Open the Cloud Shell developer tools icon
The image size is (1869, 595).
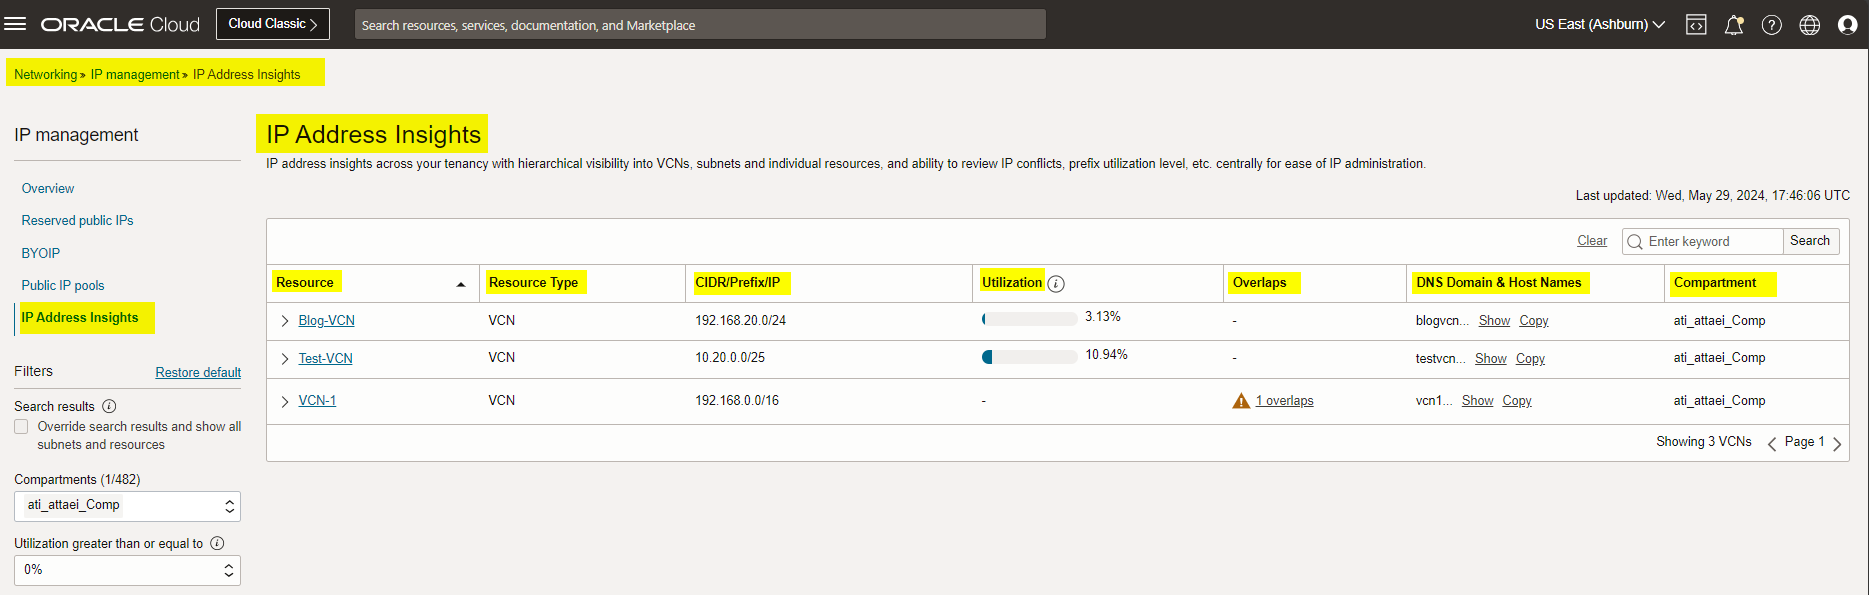point(1696,25)
